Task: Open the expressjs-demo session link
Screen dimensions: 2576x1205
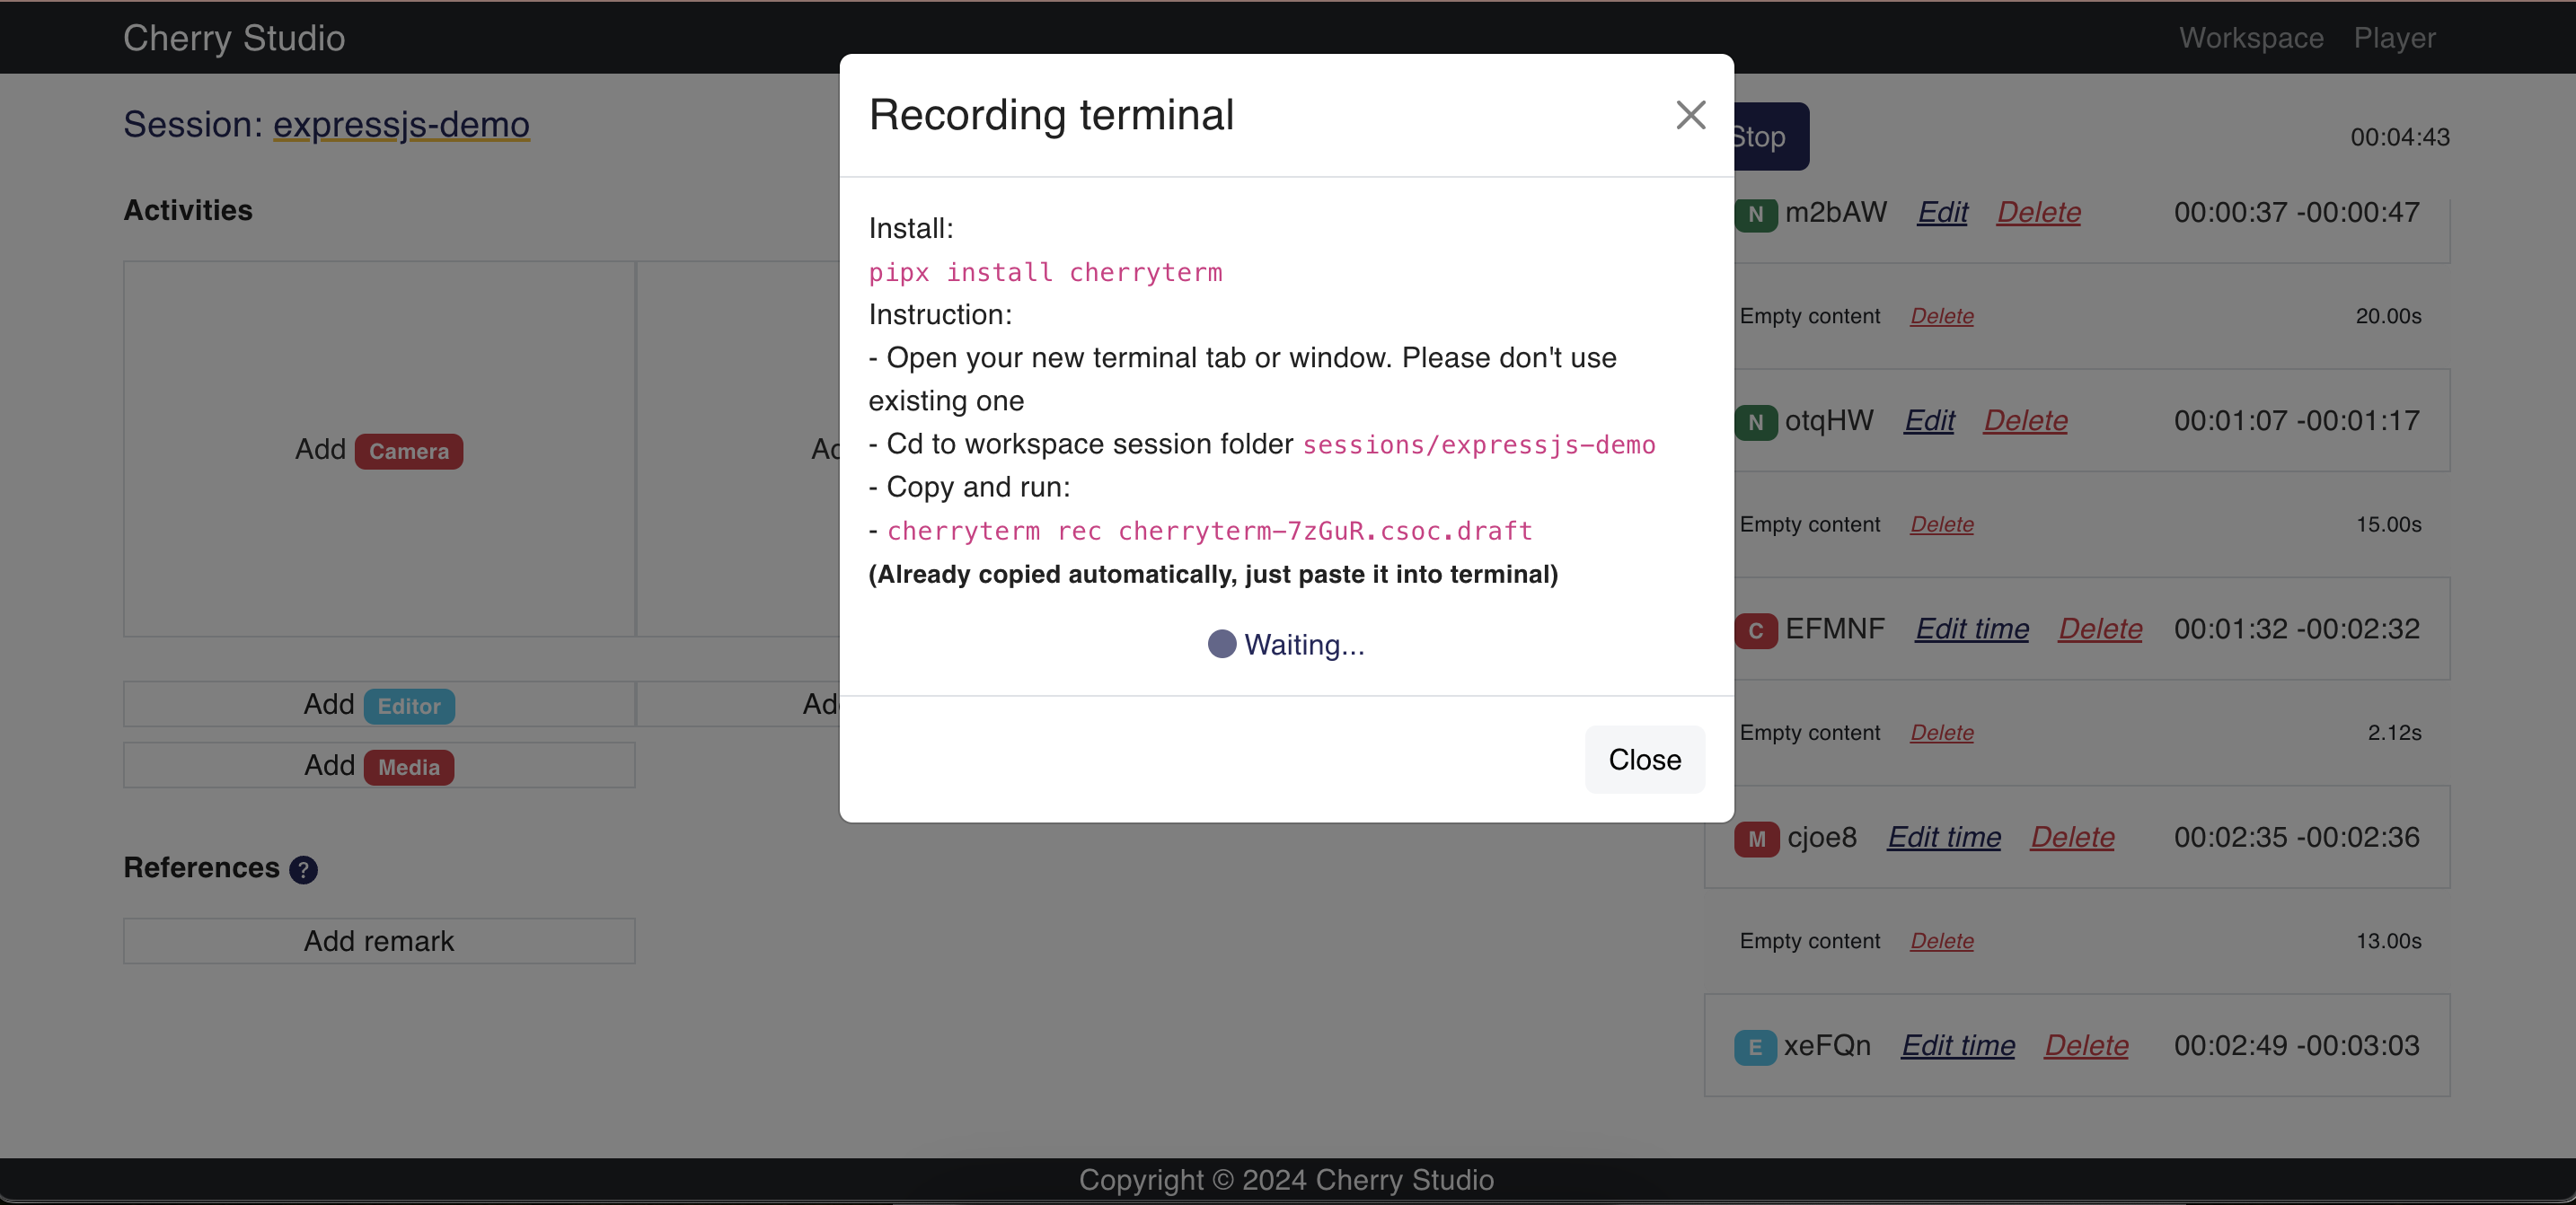Action: tap(401, 124)
